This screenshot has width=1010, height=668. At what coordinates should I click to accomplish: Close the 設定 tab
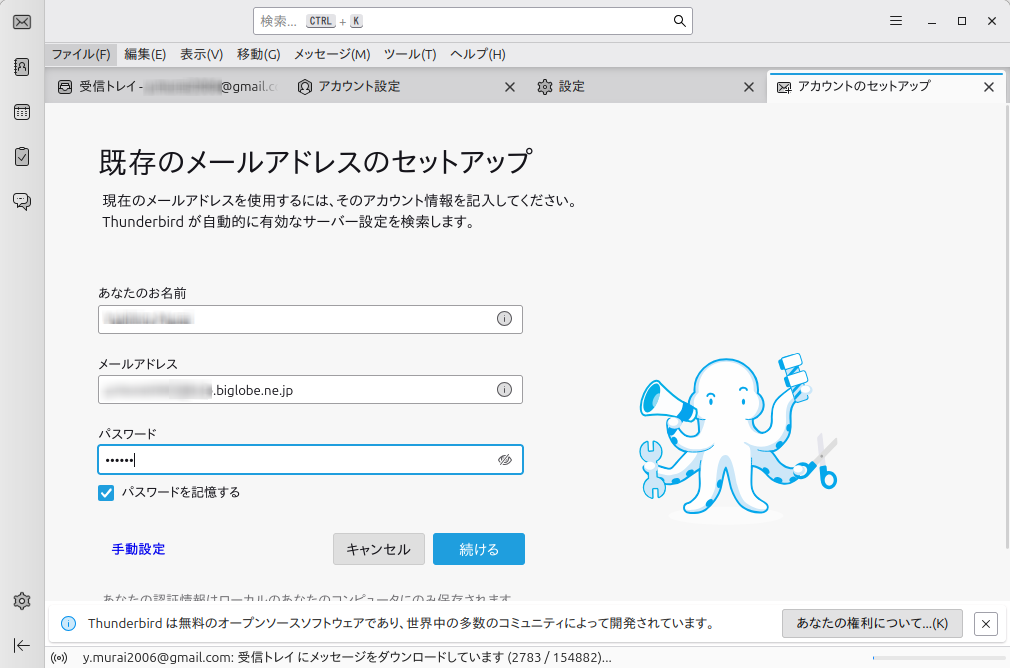tap(748, 87)
